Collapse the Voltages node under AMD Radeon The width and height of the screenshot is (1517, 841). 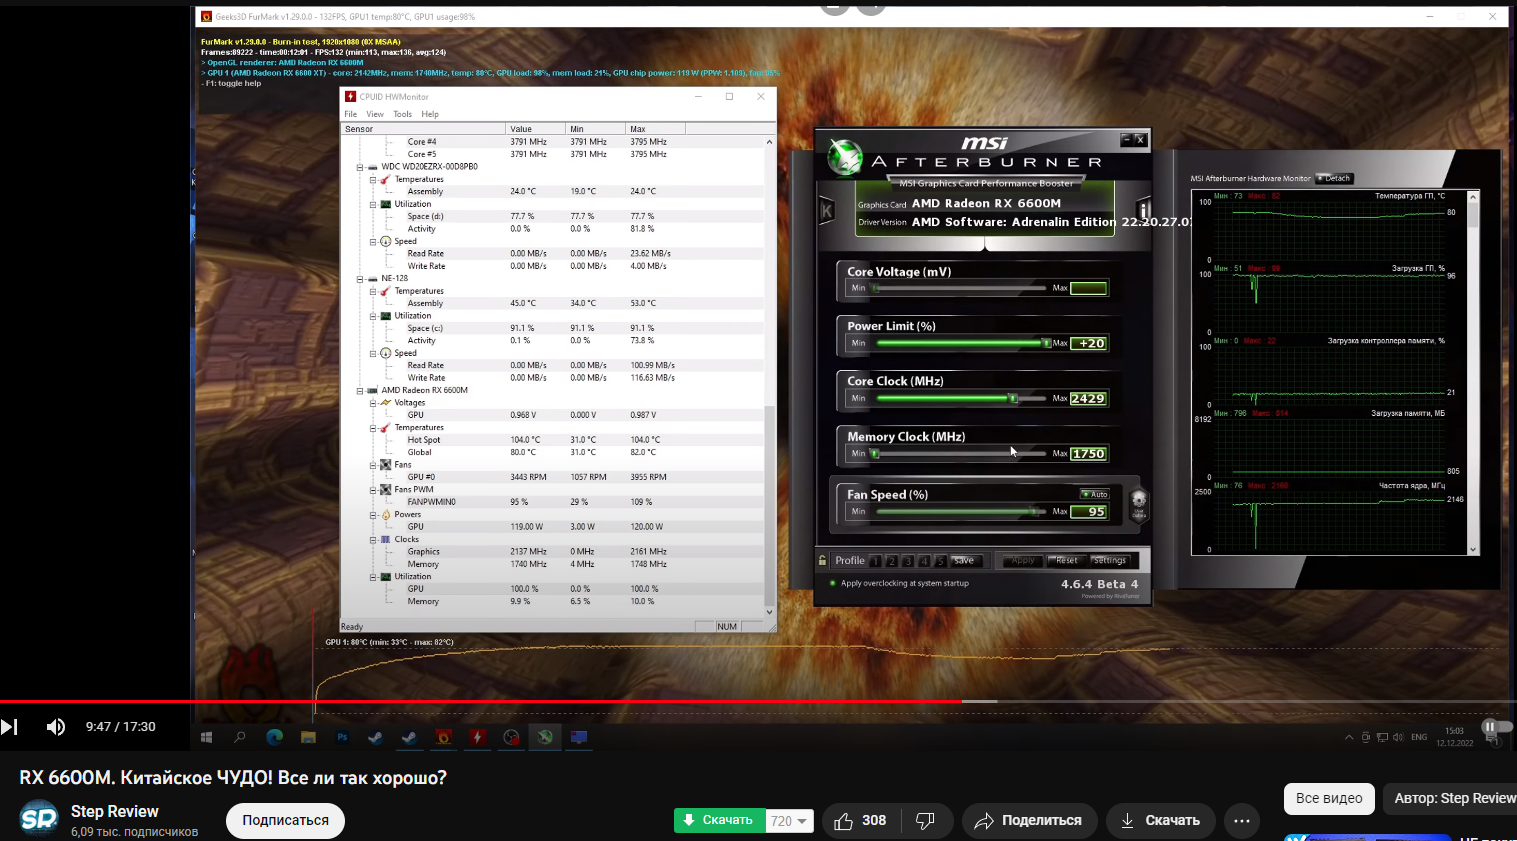click(373, 403)
